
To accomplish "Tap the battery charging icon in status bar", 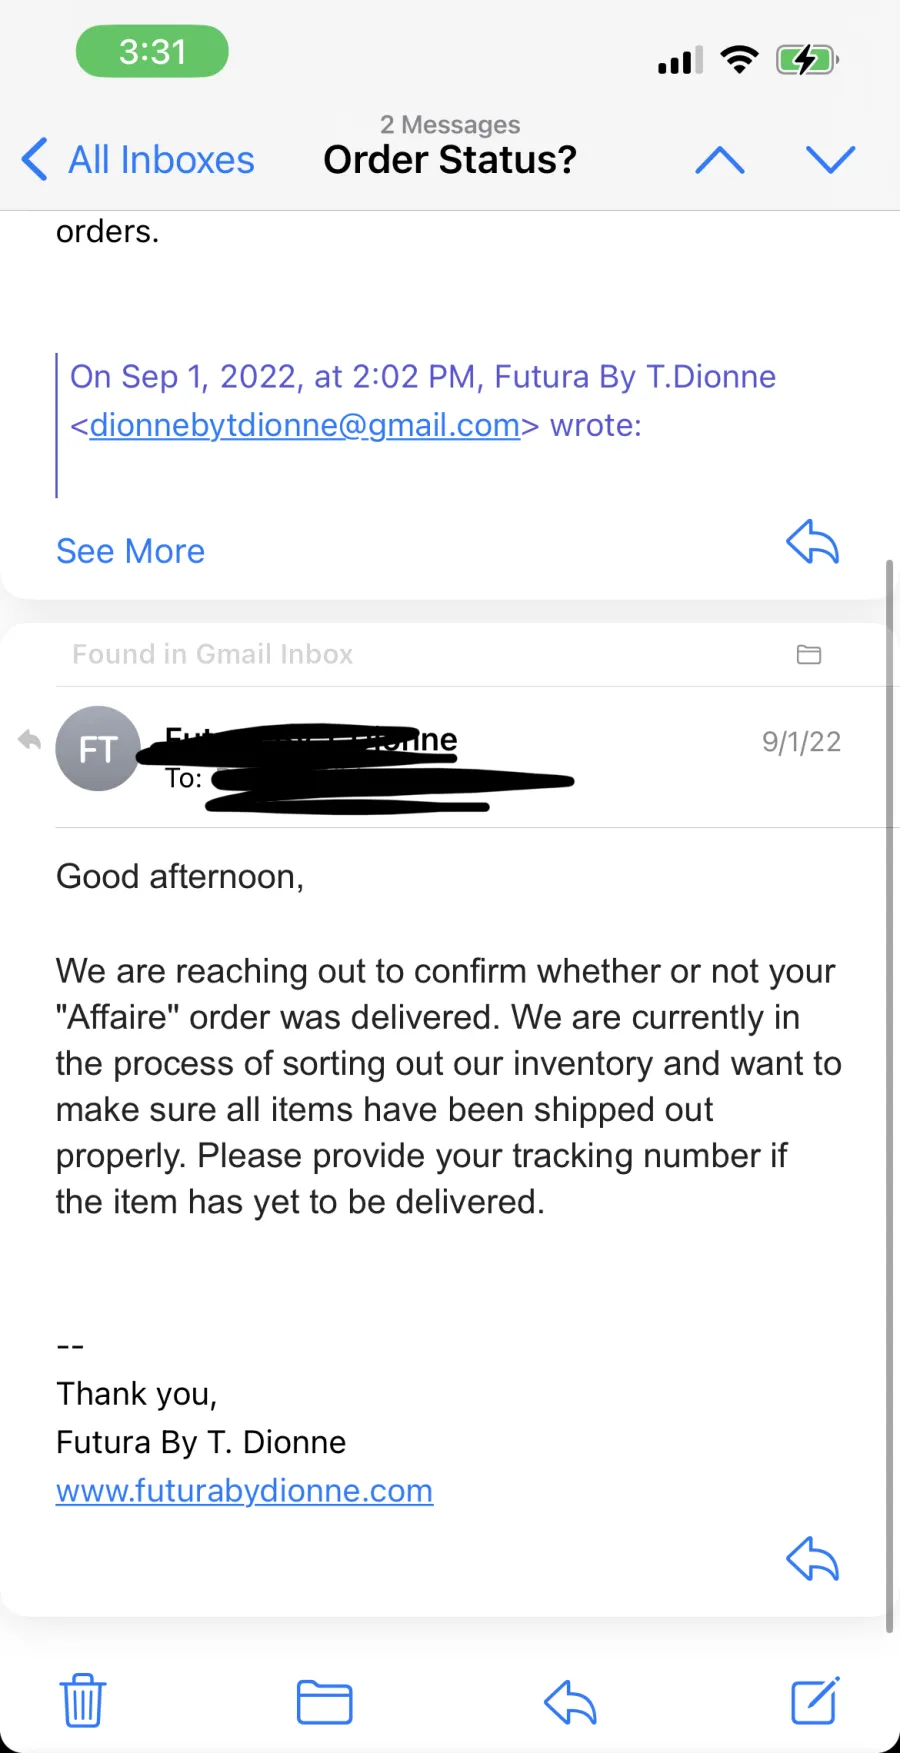I will 807,60.
